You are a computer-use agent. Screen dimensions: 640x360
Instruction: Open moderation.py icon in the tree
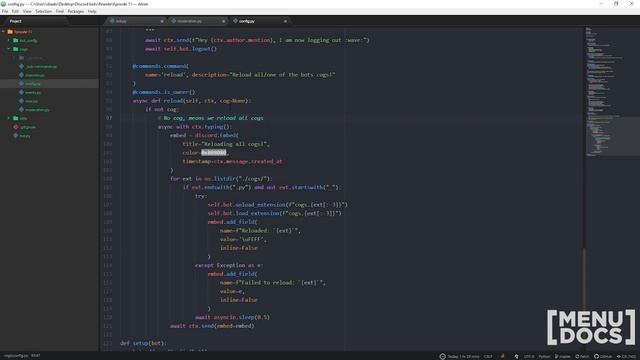click(x=21, y=110)
